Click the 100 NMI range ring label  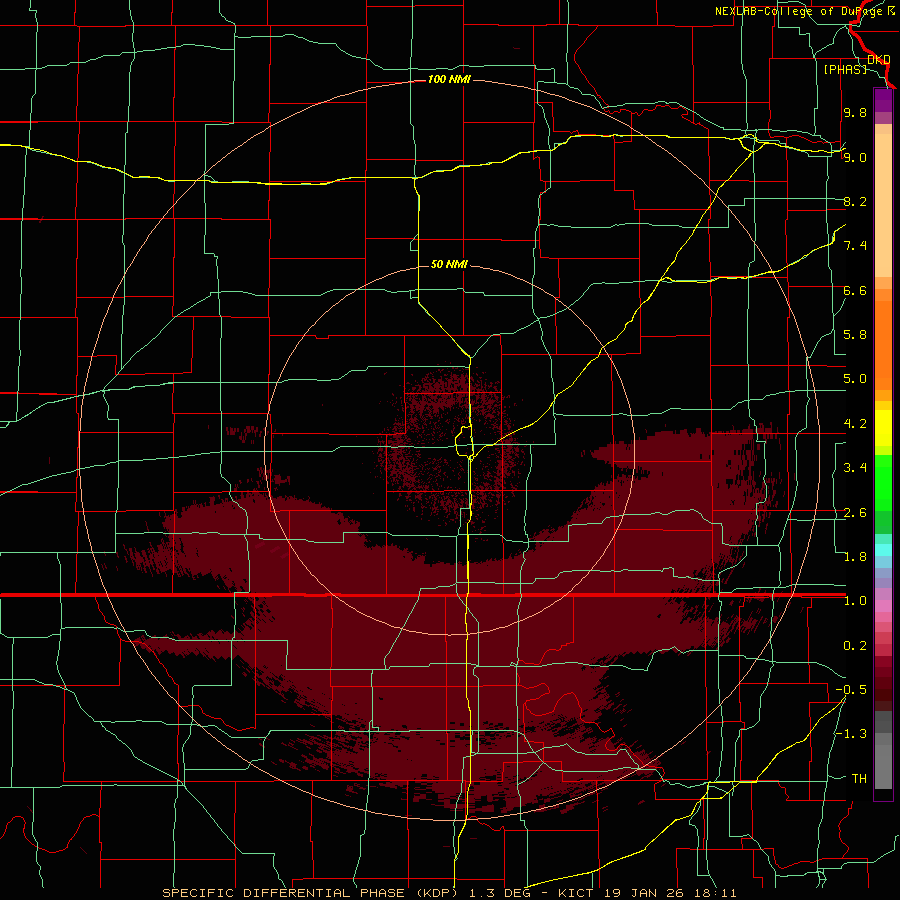point(449,79)
